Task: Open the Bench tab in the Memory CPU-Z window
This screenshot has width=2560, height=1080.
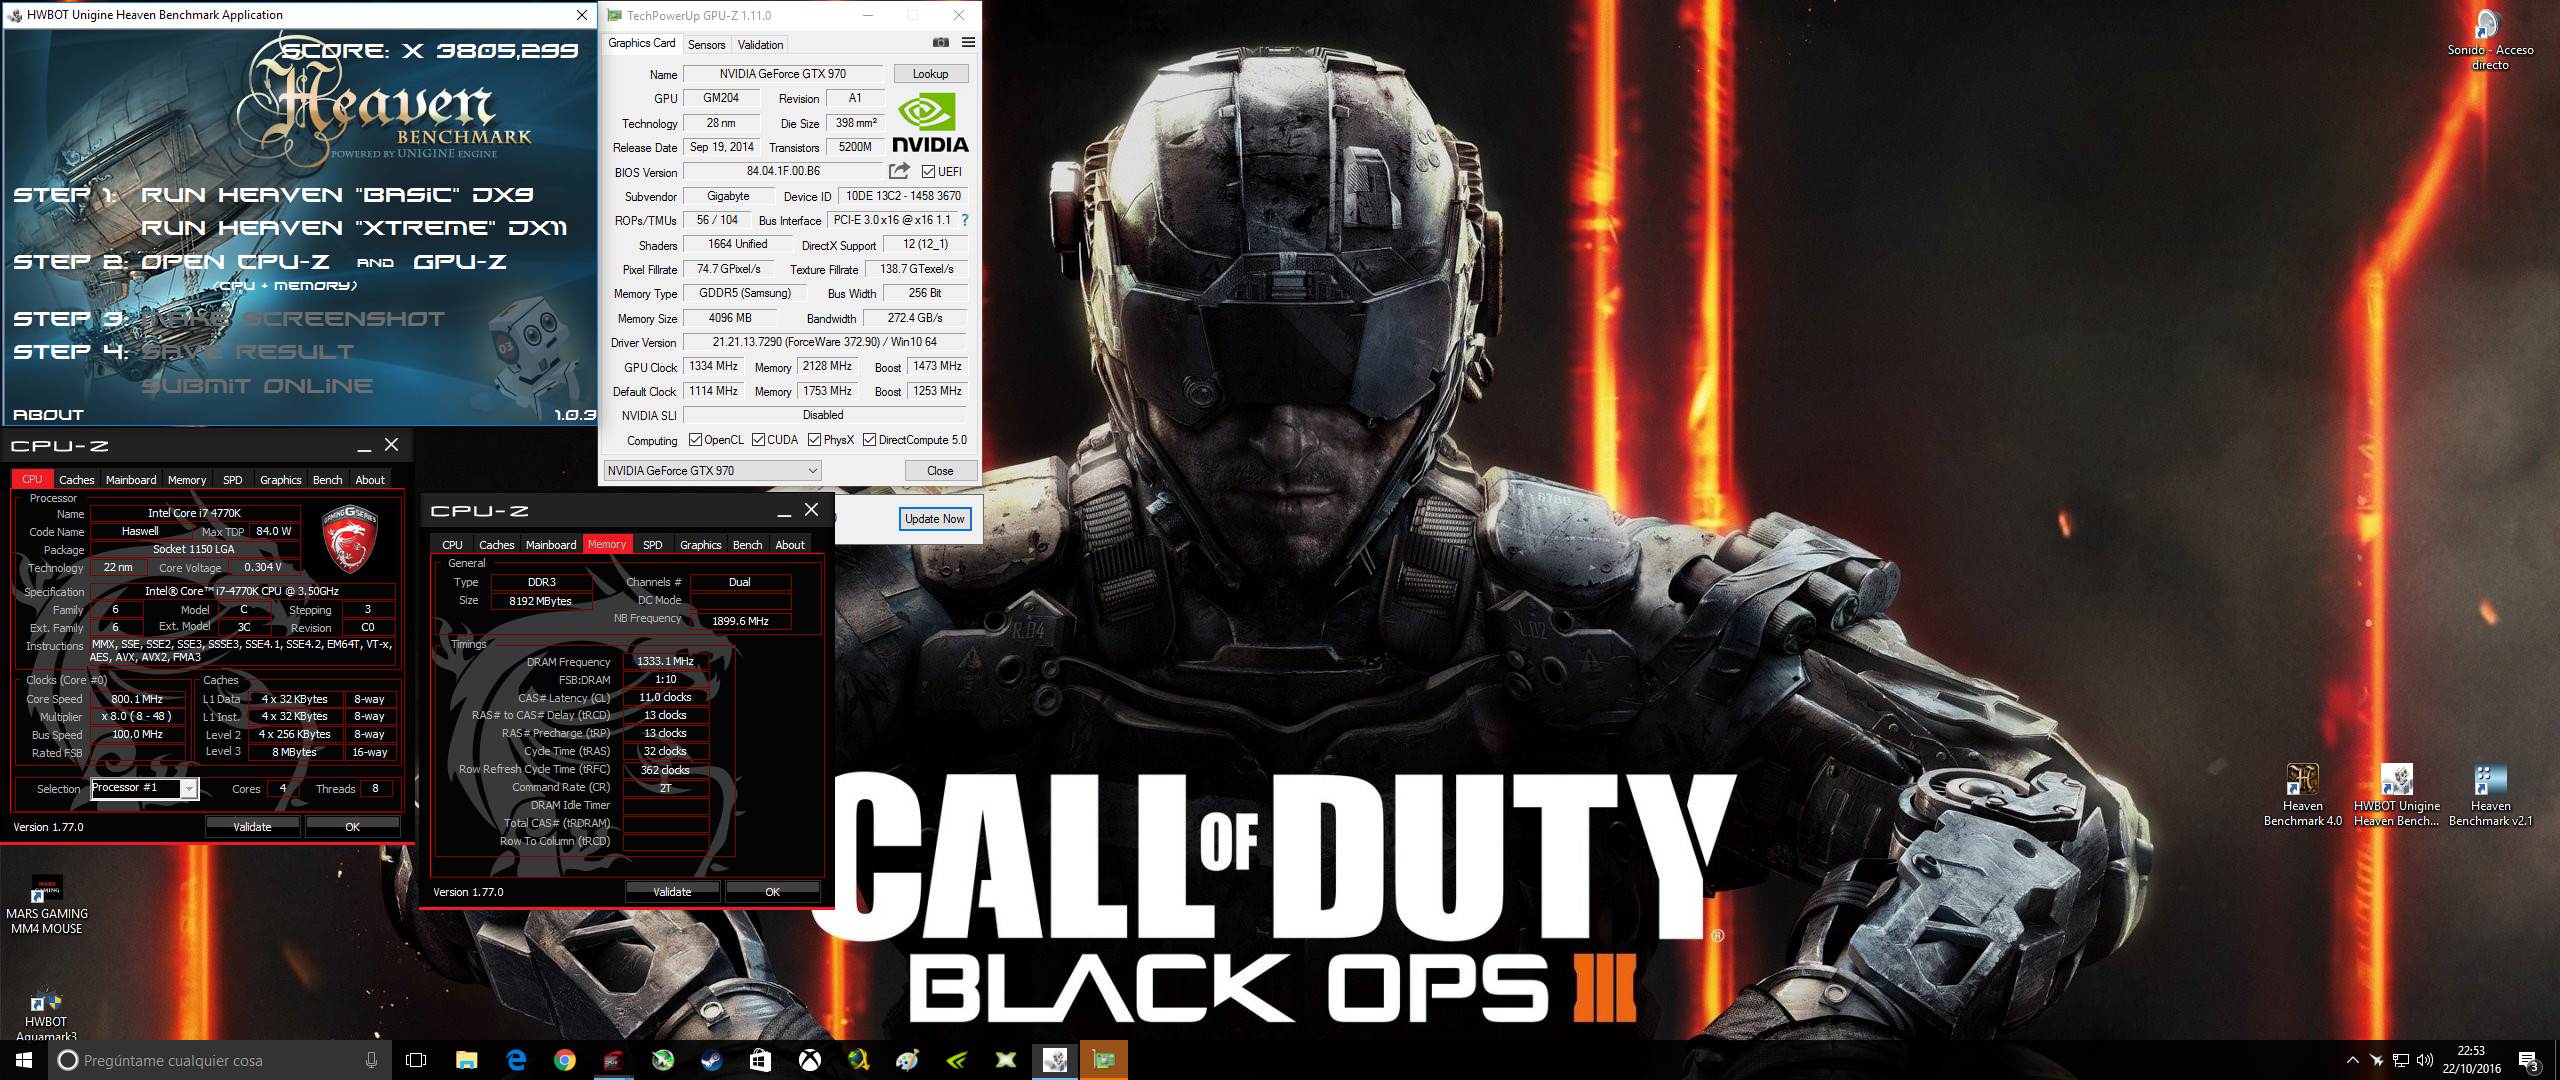Action: click(x=747, y=545)
